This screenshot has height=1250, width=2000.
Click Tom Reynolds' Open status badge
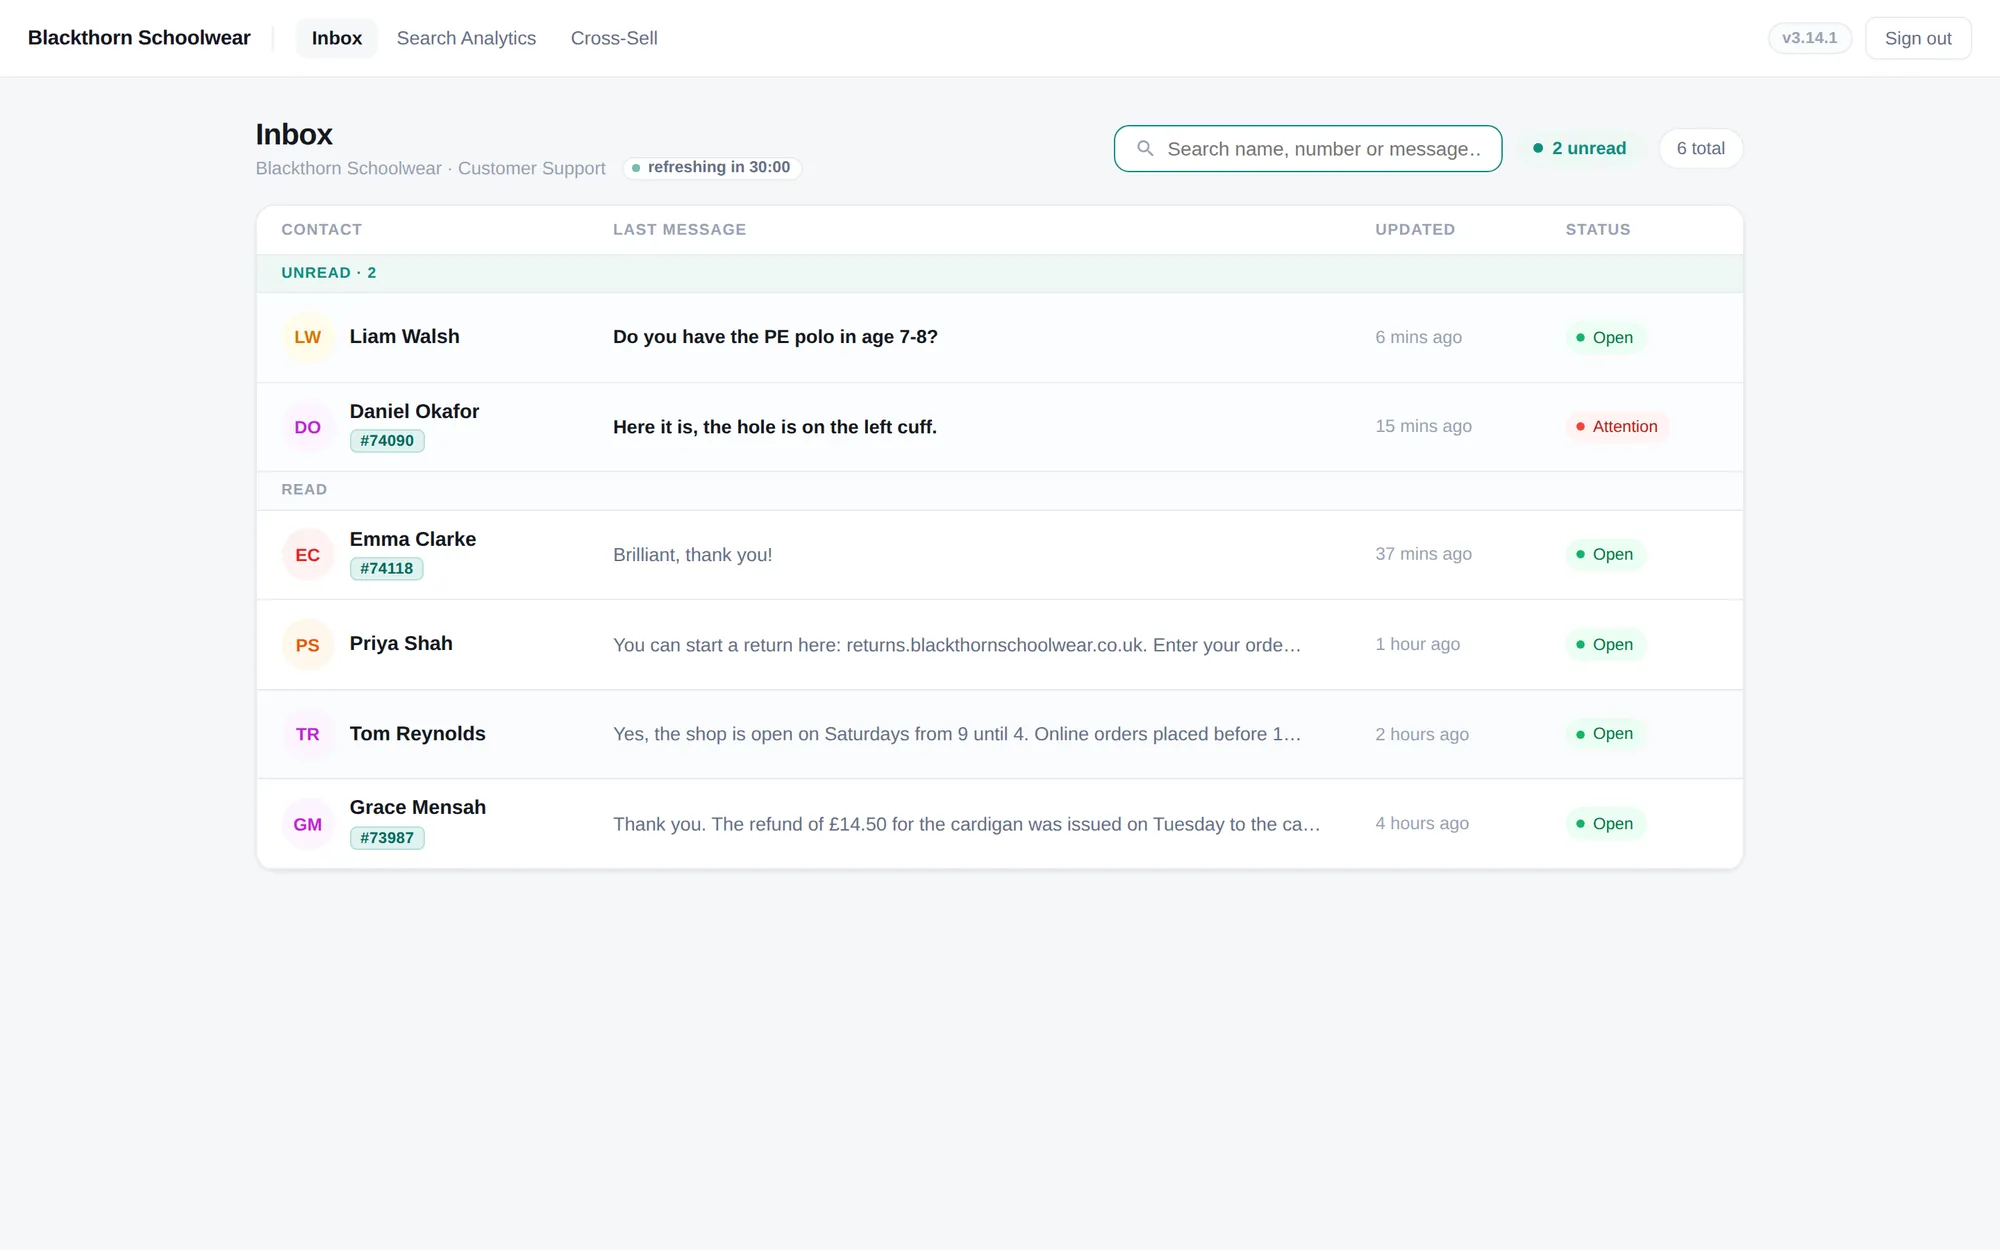pyautogui.click(x=1606, y=734)
